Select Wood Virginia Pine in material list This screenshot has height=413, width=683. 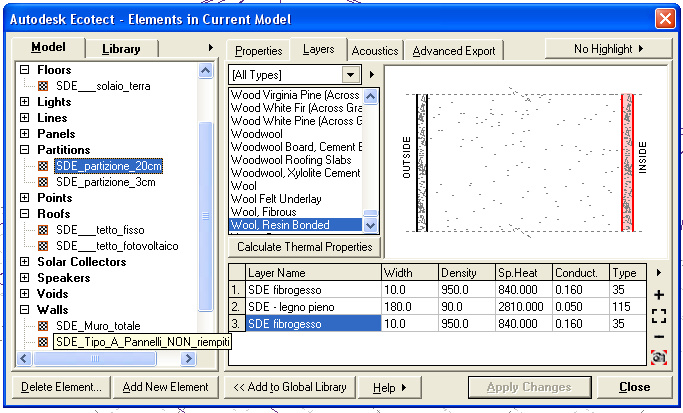(x=295, y=95)
